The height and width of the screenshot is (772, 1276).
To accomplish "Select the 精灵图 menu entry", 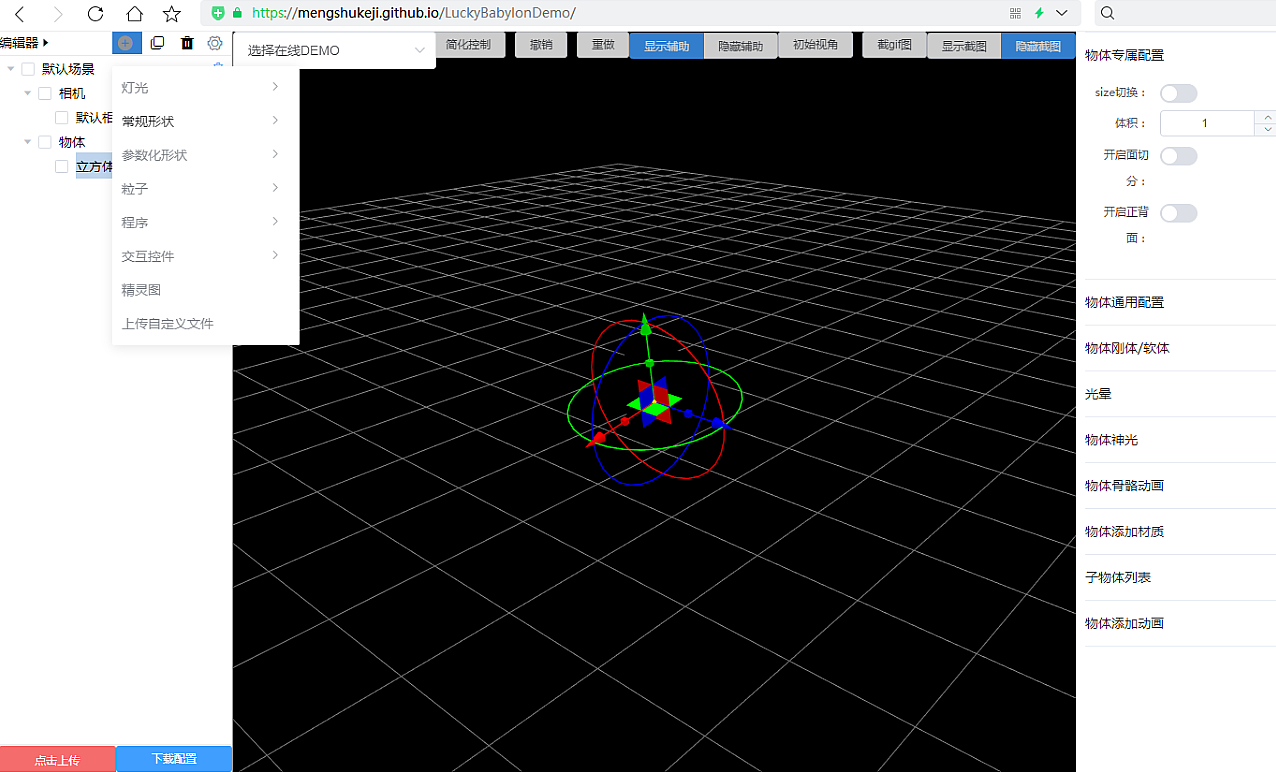I will click(205, 290).
